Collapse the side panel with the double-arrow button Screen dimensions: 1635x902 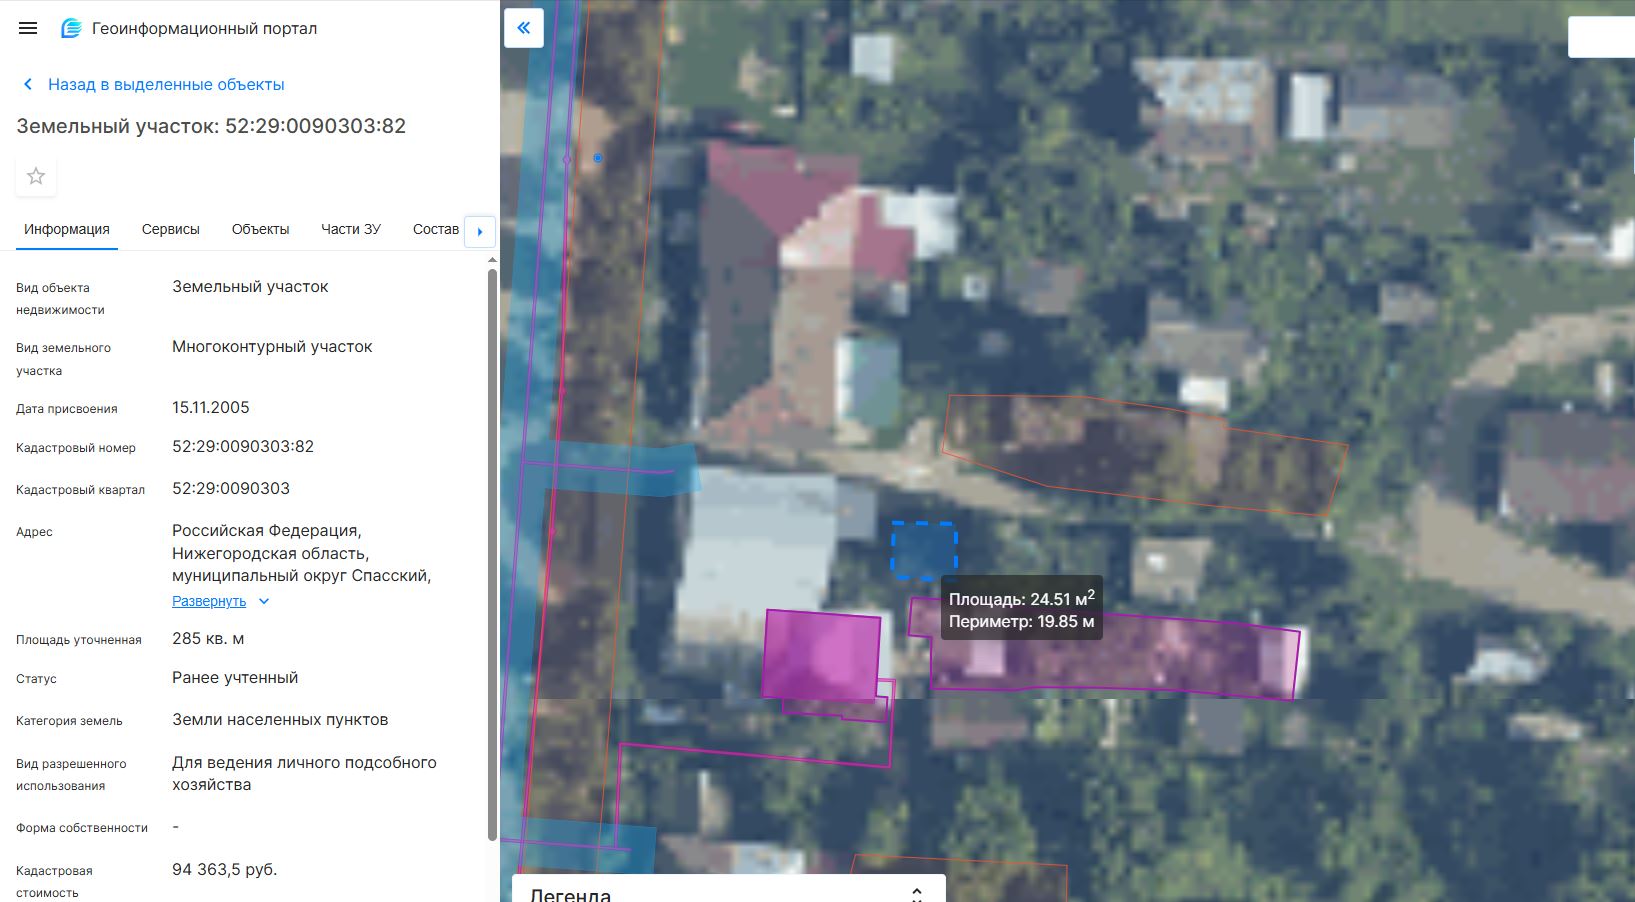click(524, 28)
